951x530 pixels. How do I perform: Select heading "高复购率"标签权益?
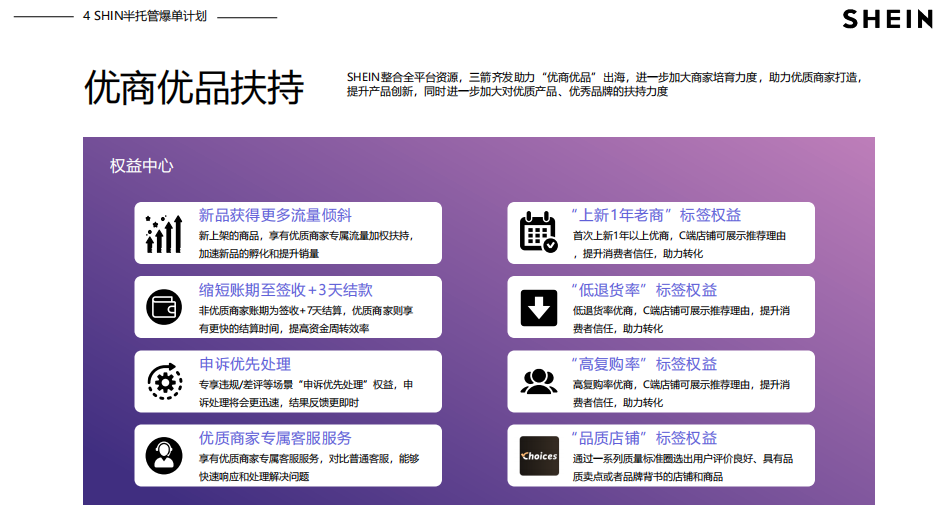[x=644, y=364]
